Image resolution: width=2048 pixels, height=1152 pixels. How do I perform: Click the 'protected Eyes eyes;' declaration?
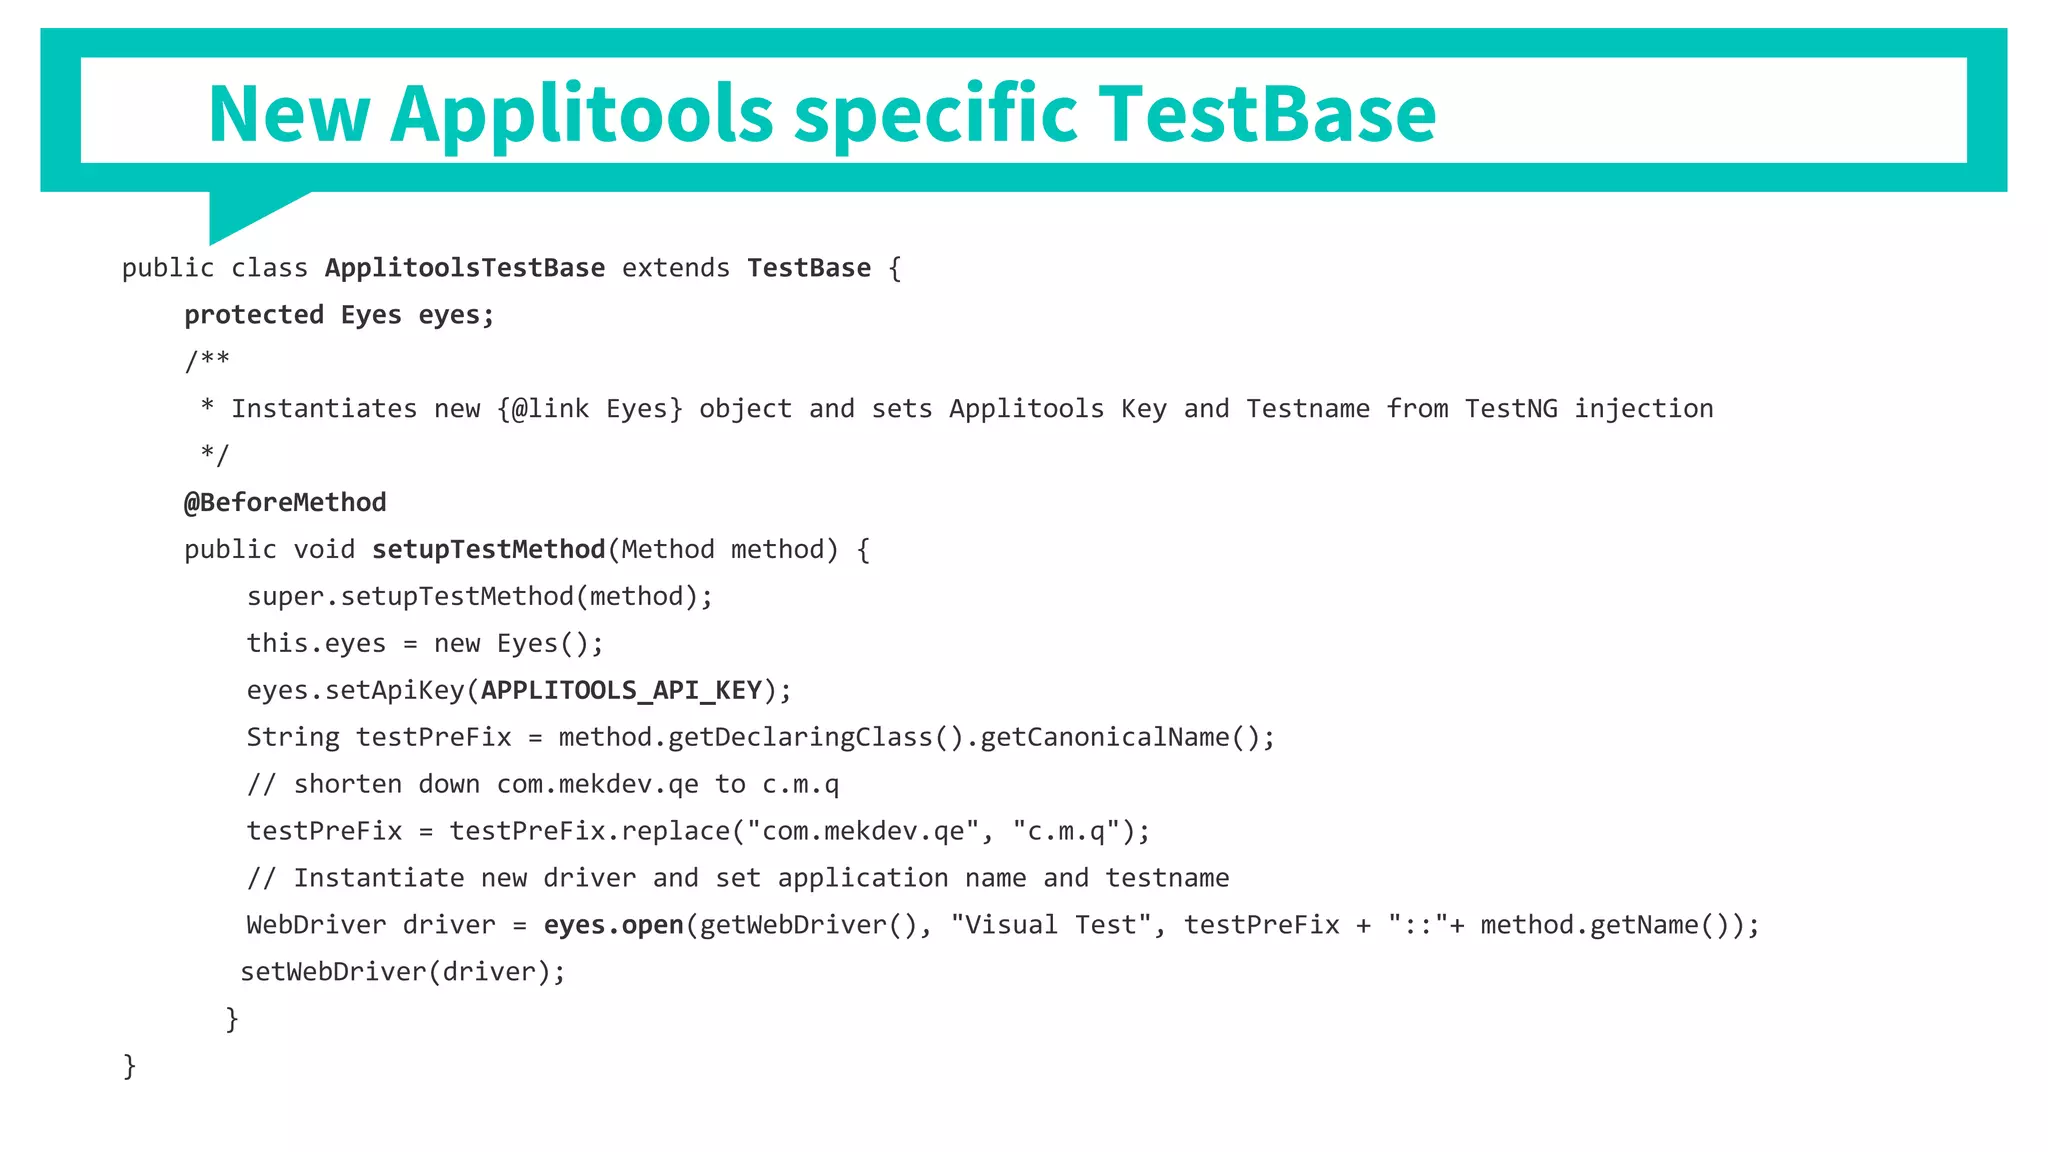point(339,315)
